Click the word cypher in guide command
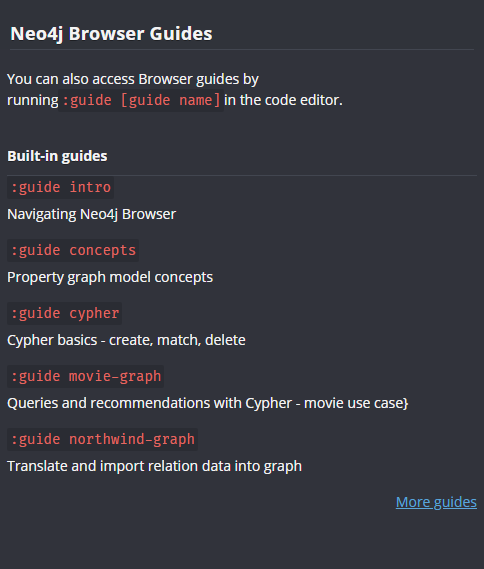The image size is (484, 569). click(x=94, y=314)
